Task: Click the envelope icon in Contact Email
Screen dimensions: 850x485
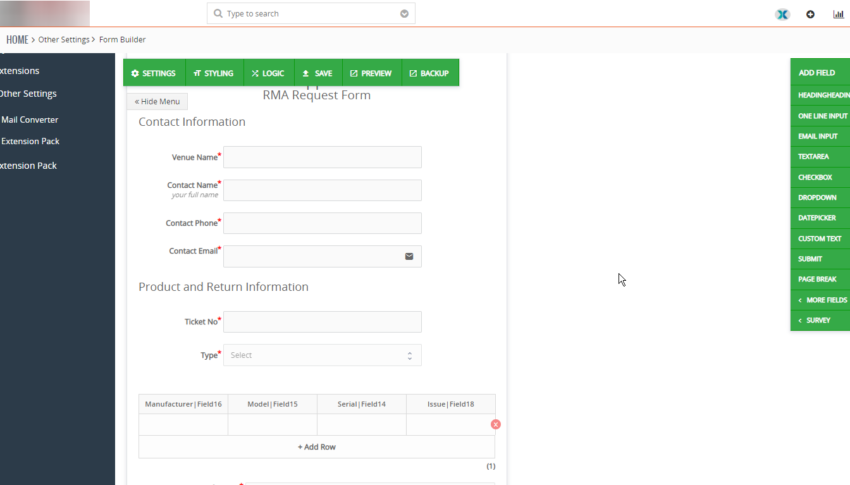Action: pos(409,256)
